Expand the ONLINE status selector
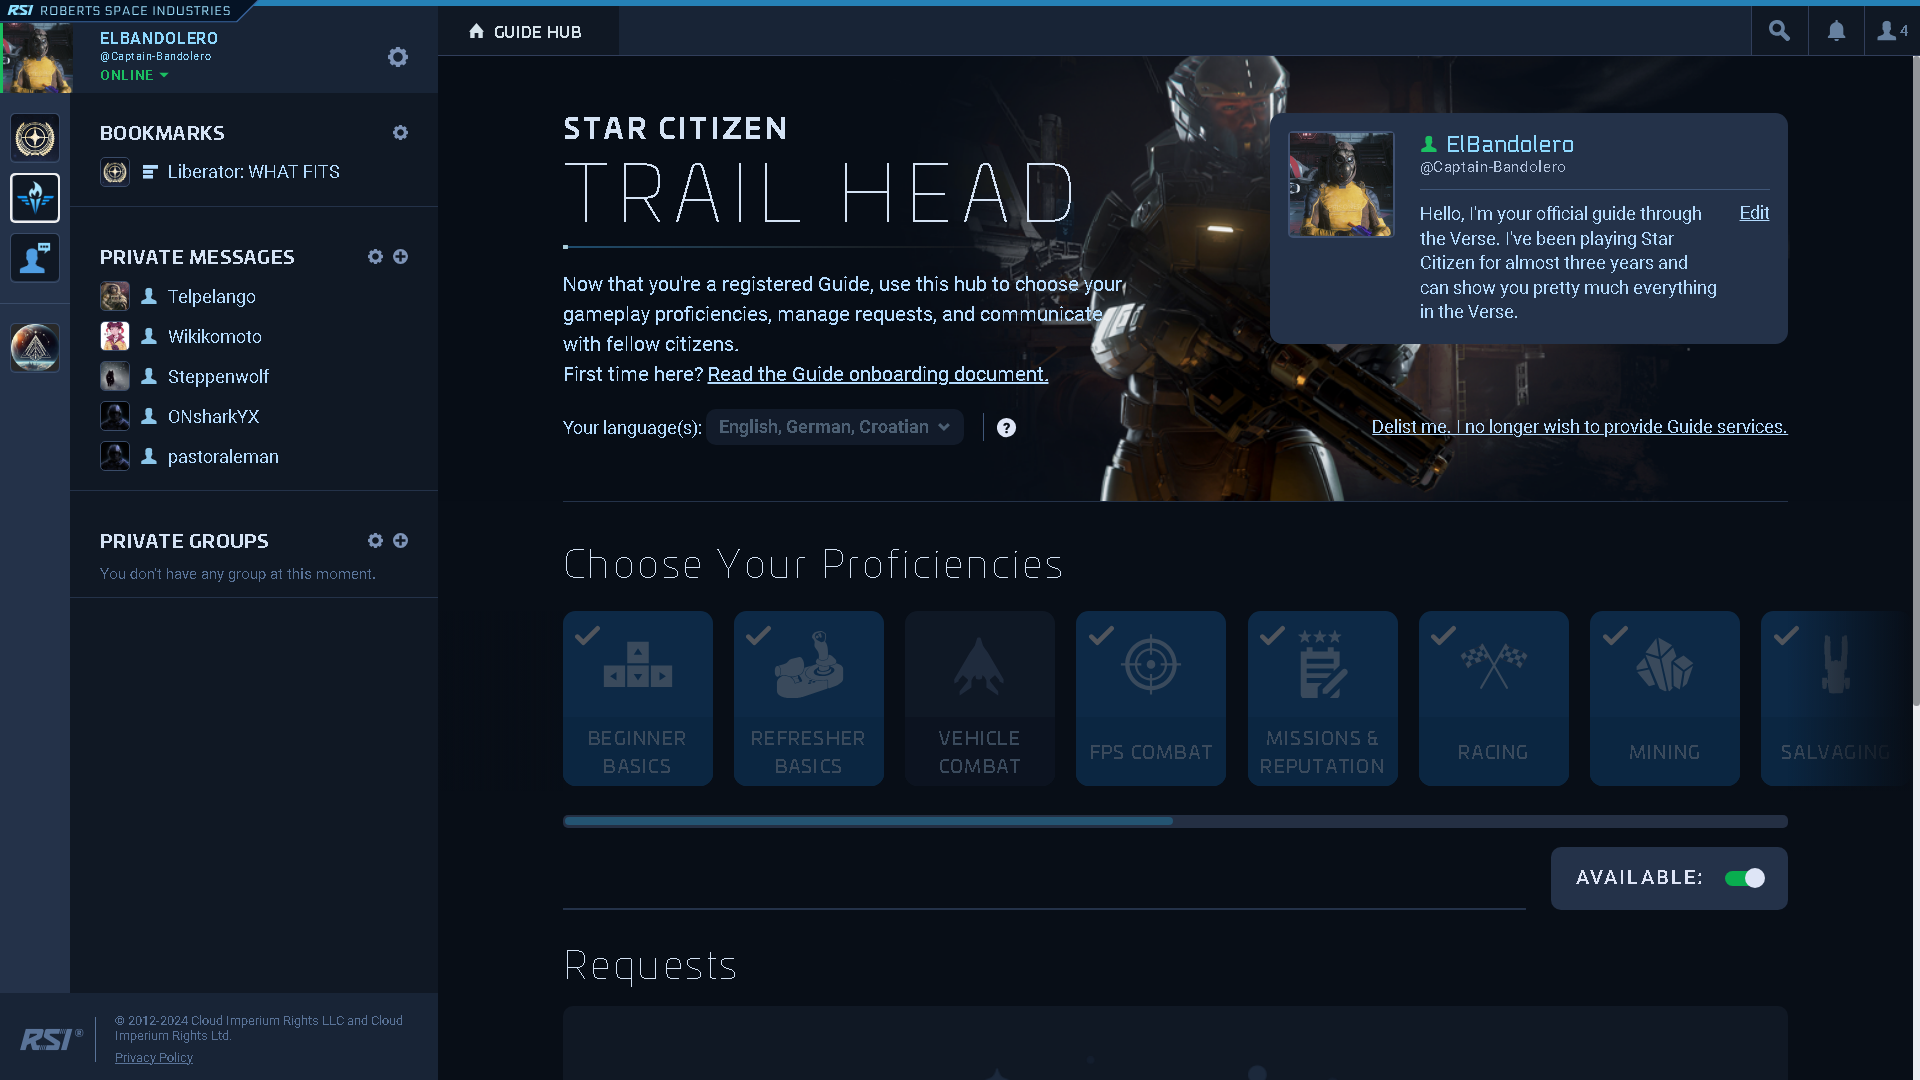Screen dimensions: 1920x1080 click(133, 74)
